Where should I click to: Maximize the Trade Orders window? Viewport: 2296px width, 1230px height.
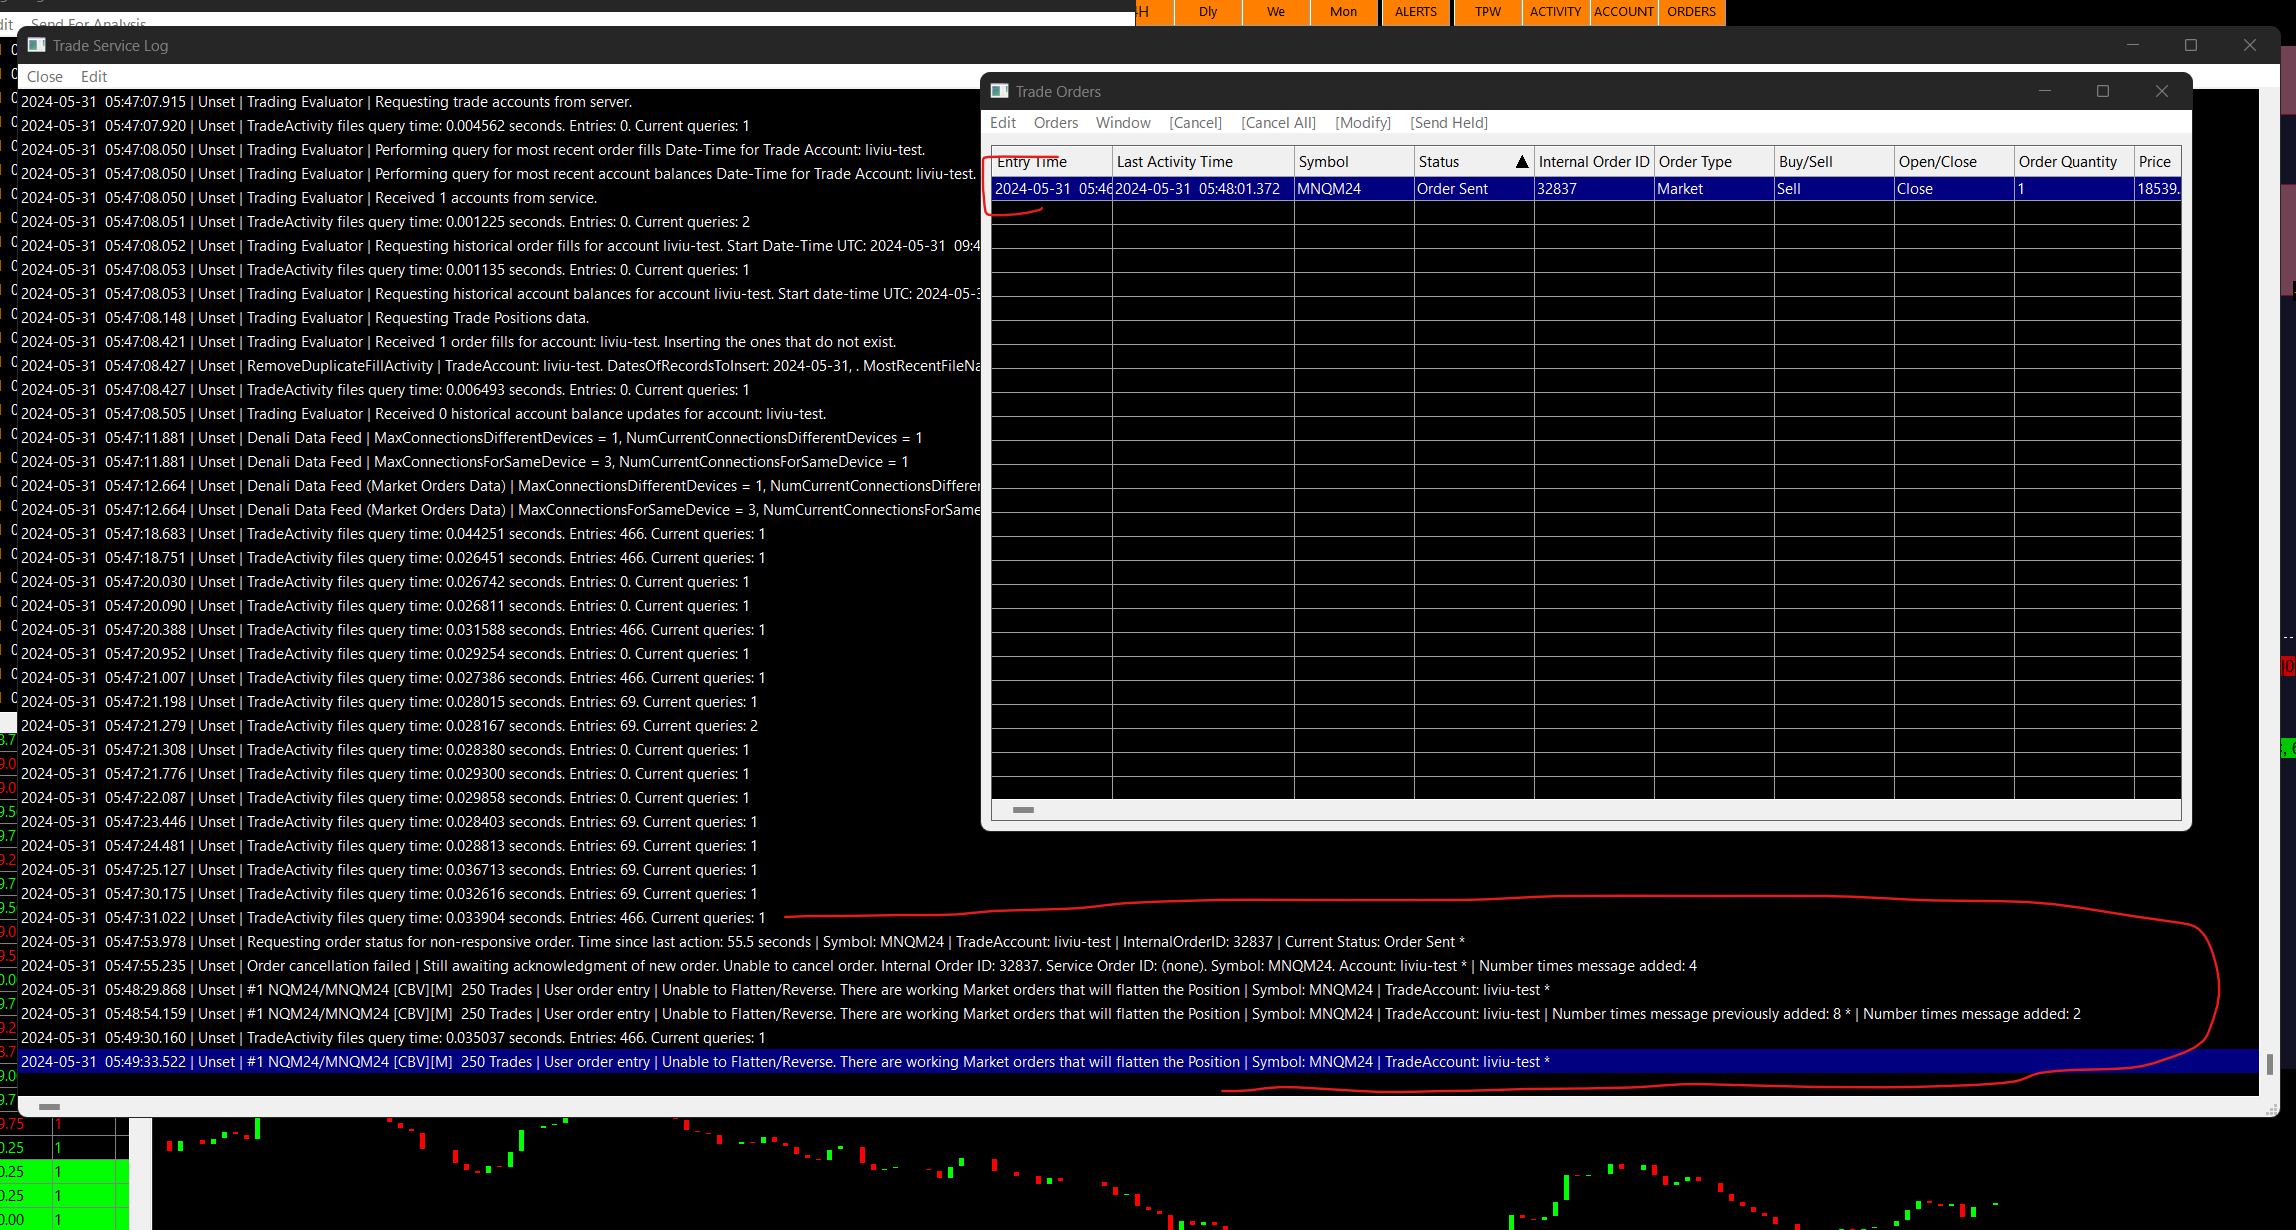pyautogui.click(x=2103, y=91)
